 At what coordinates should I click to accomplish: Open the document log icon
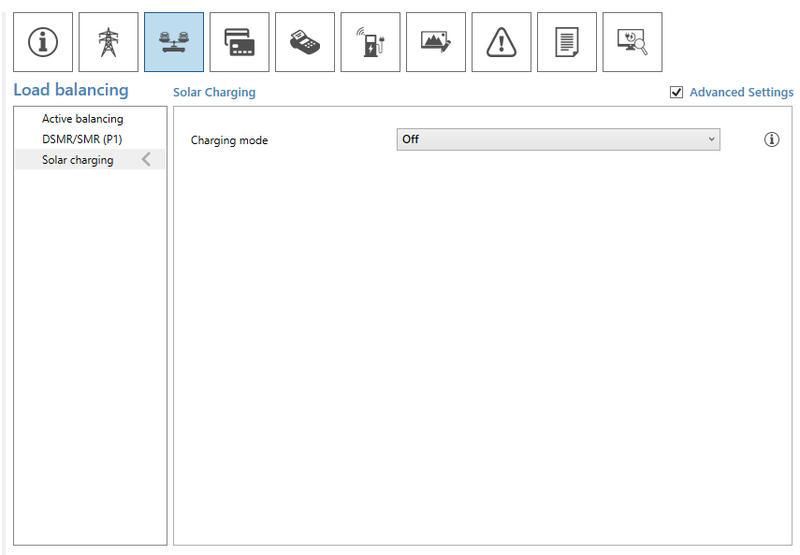tap(567, 42)
